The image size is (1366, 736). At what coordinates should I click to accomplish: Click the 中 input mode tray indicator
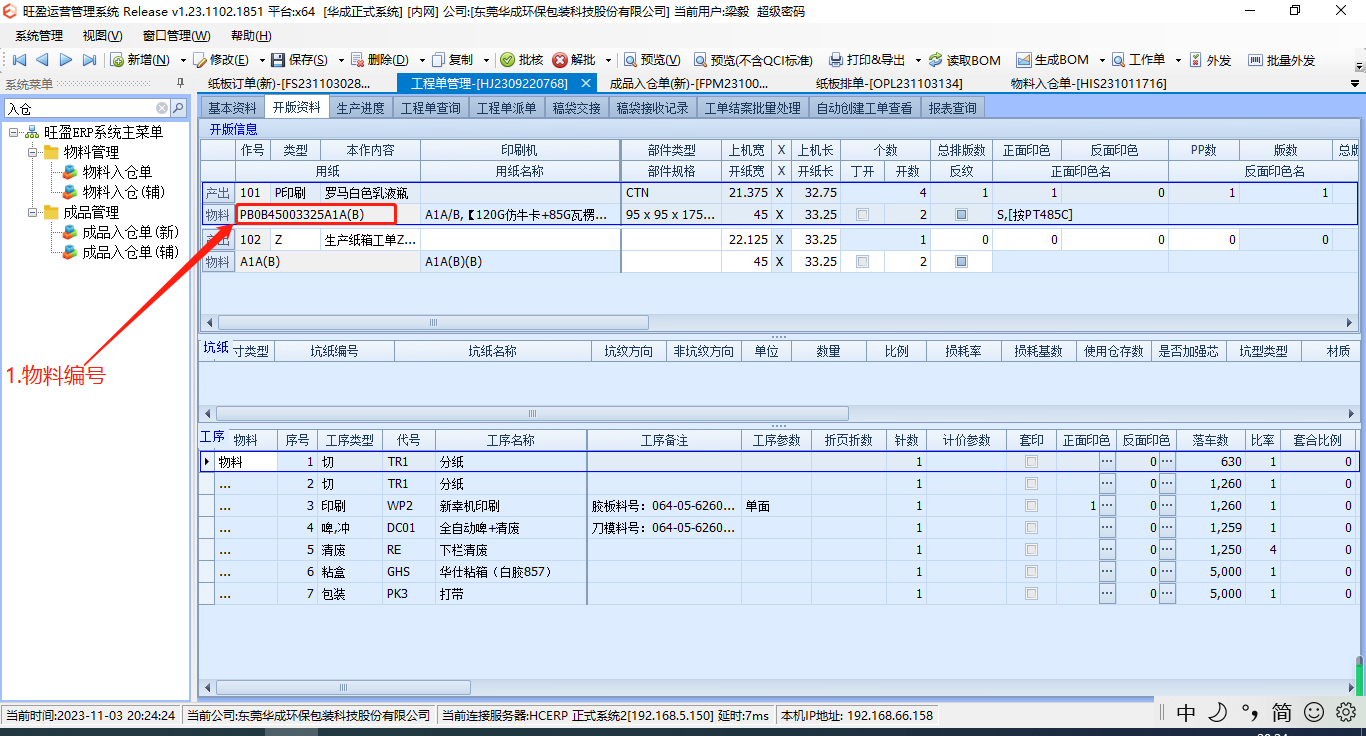(1186, 712)
